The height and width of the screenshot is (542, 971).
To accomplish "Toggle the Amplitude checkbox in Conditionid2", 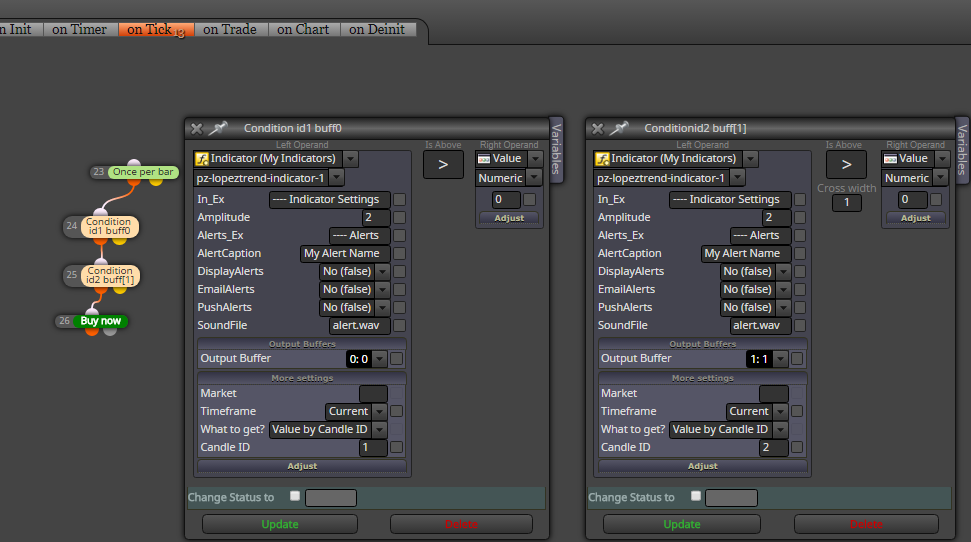I will pos(800,217).
